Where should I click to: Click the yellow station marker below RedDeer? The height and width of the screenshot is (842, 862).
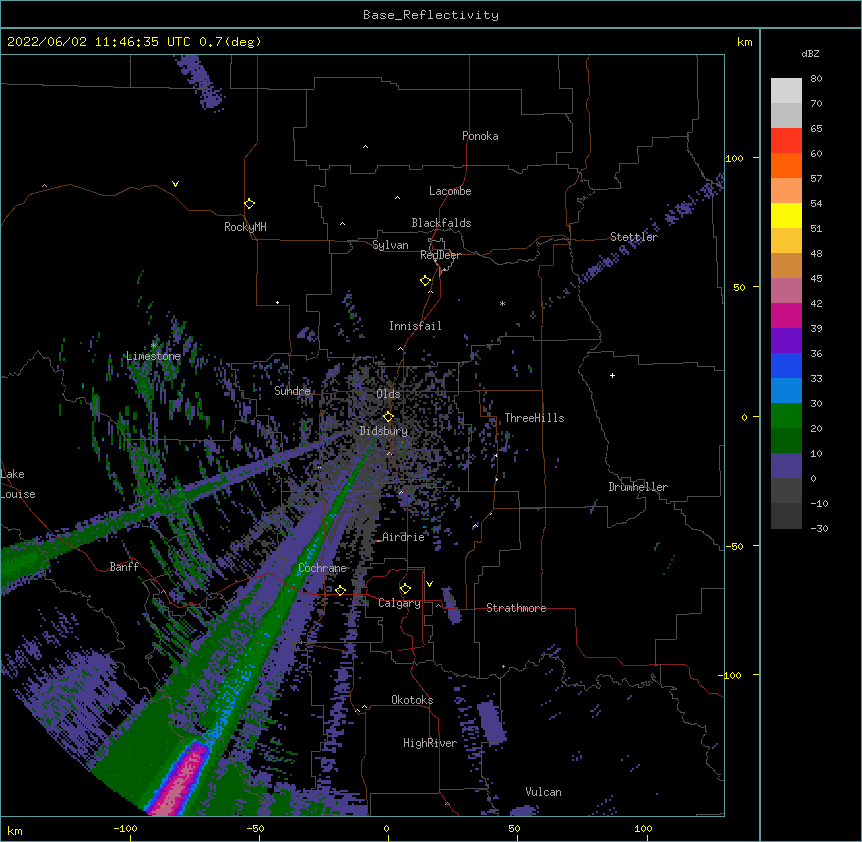point(425,281)
